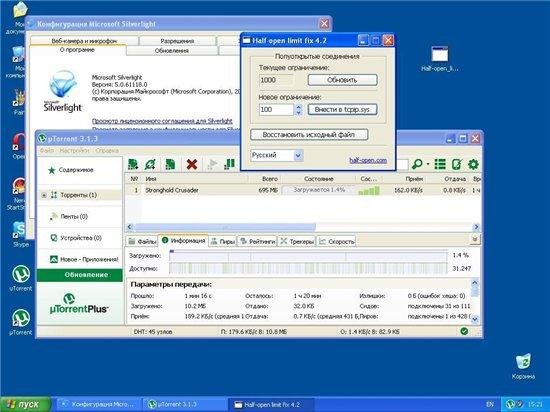550x412 pixels.
Task: Click the пуск Start button
Action: coord(25,404)
